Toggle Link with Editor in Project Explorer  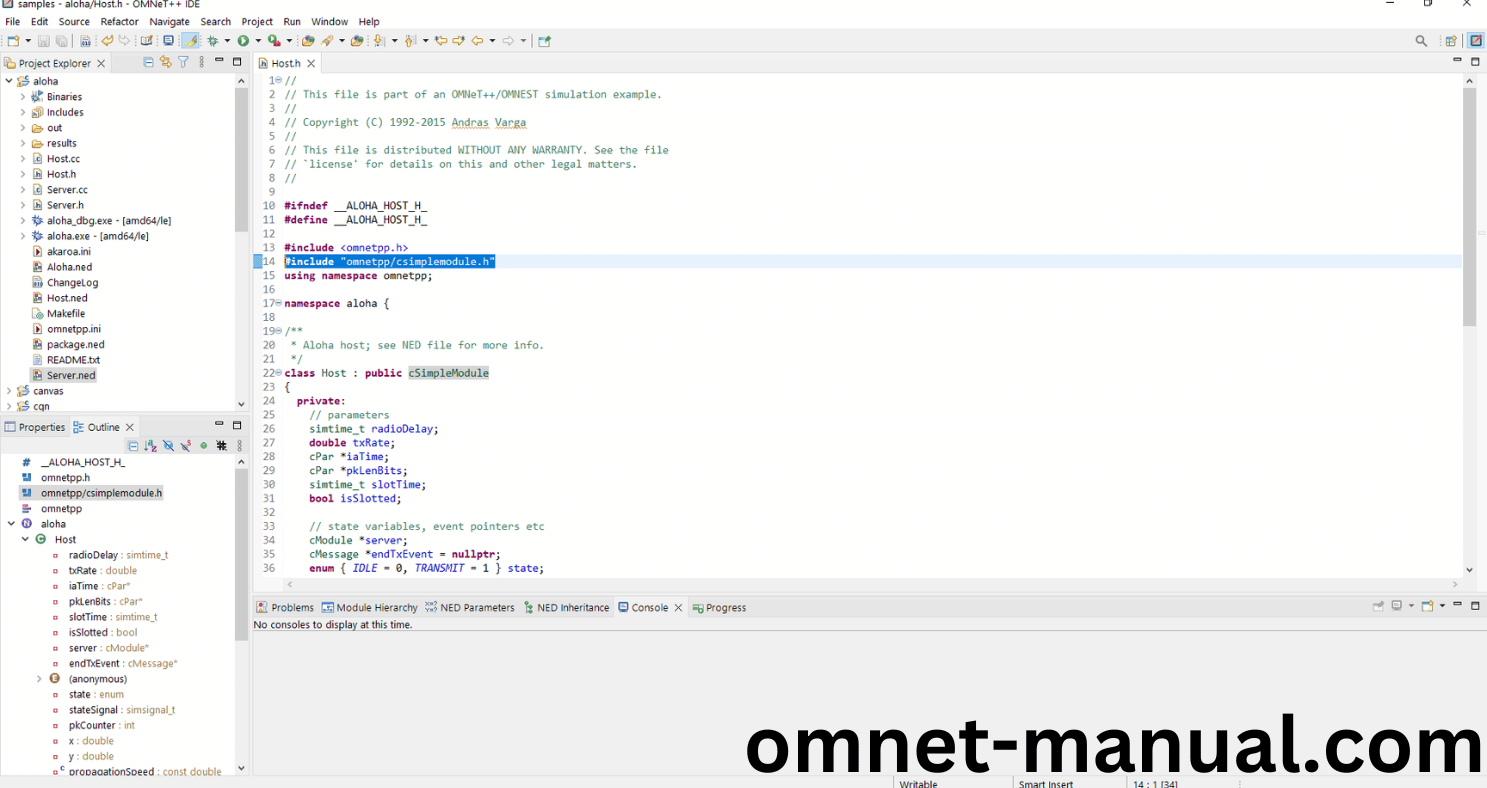[166, 62]
